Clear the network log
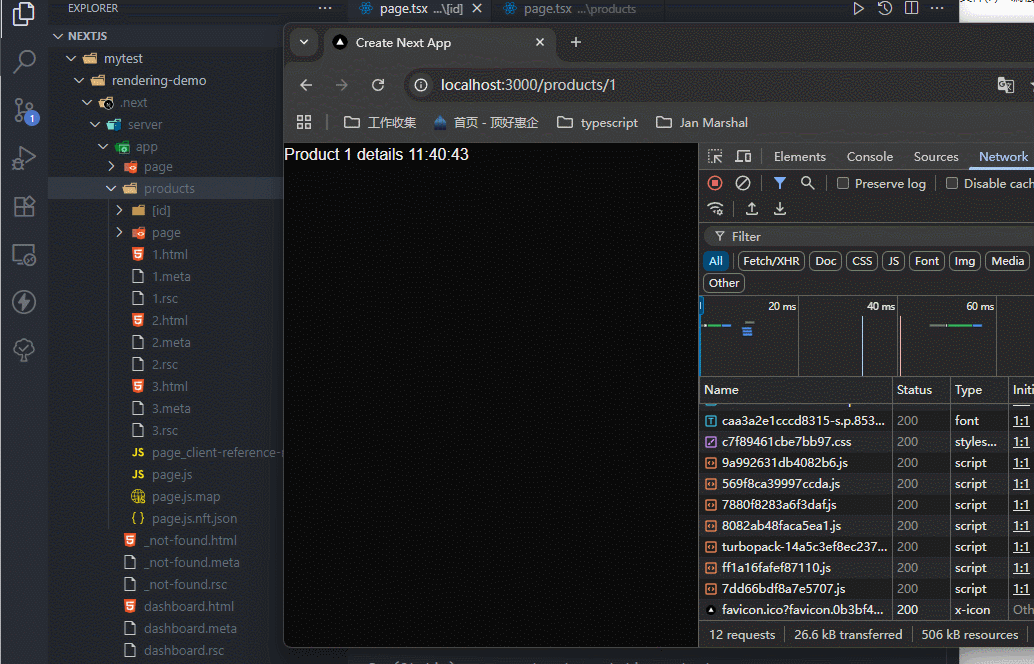Image resolution: width=1034 pixels, height=664 pixels. pyautogui.click(x=743, y=183)
